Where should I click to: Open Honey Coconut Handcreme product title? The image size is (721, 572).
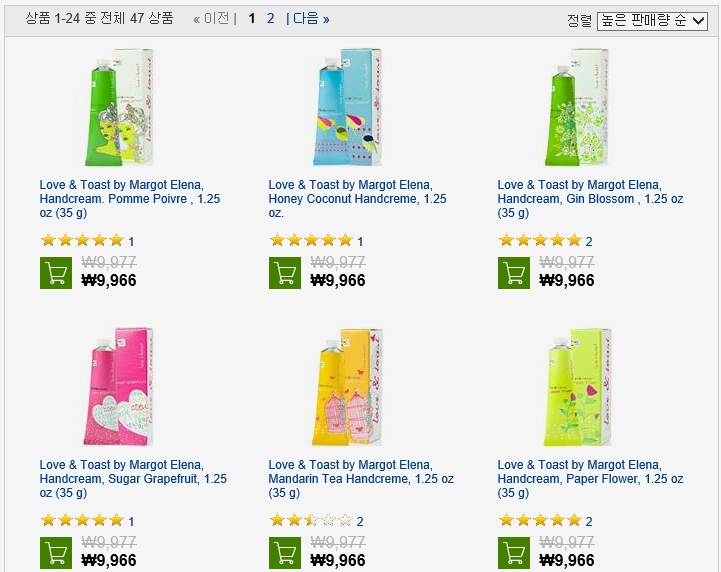click(357, 199)
